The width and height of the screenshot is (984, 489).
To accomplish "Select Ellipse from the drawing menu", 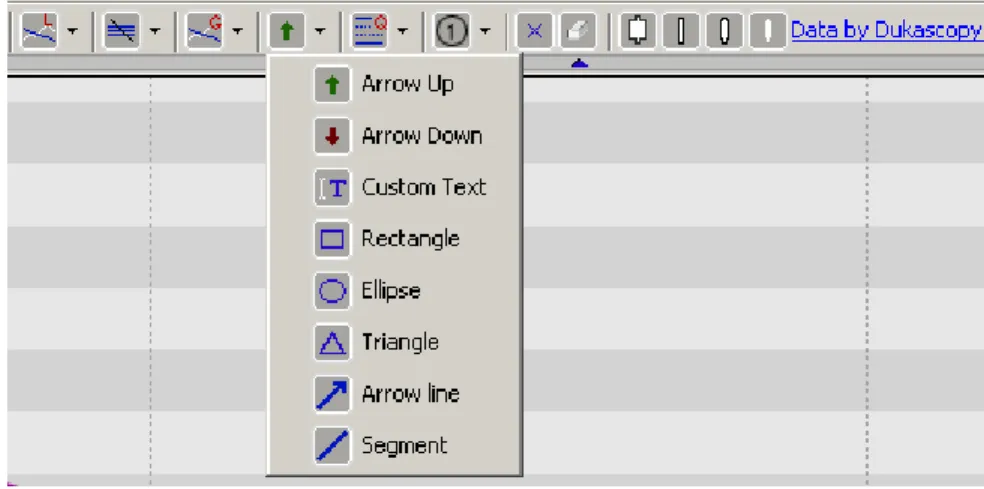I will pos(394,291).
